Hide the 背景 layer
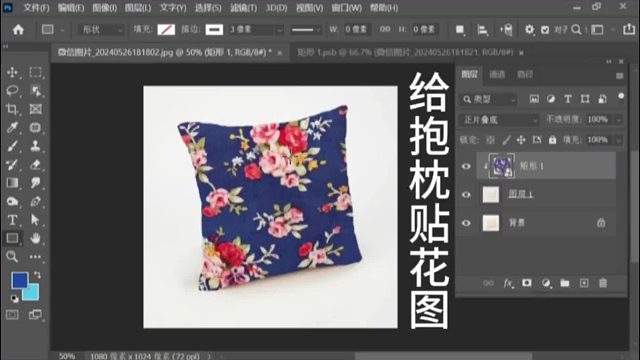Image resolution: width=640 pixels, height=360 pixels. click(x=466, y=223)
